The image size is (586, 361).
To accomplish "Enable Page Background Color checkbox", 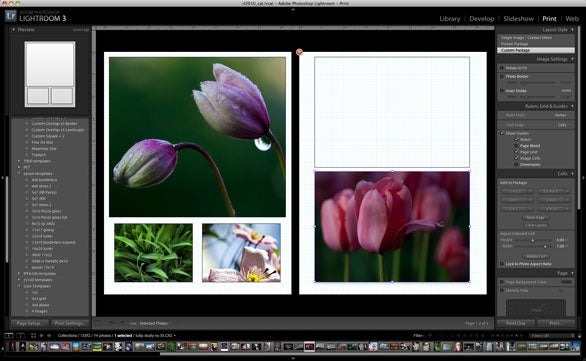I will pyautogui.click(x=502, y=282).
